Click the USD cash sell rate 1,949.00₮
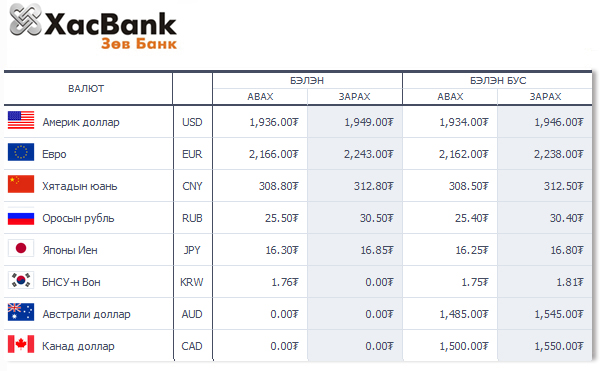This screenshot has height=371, width=602. (369, 122)
